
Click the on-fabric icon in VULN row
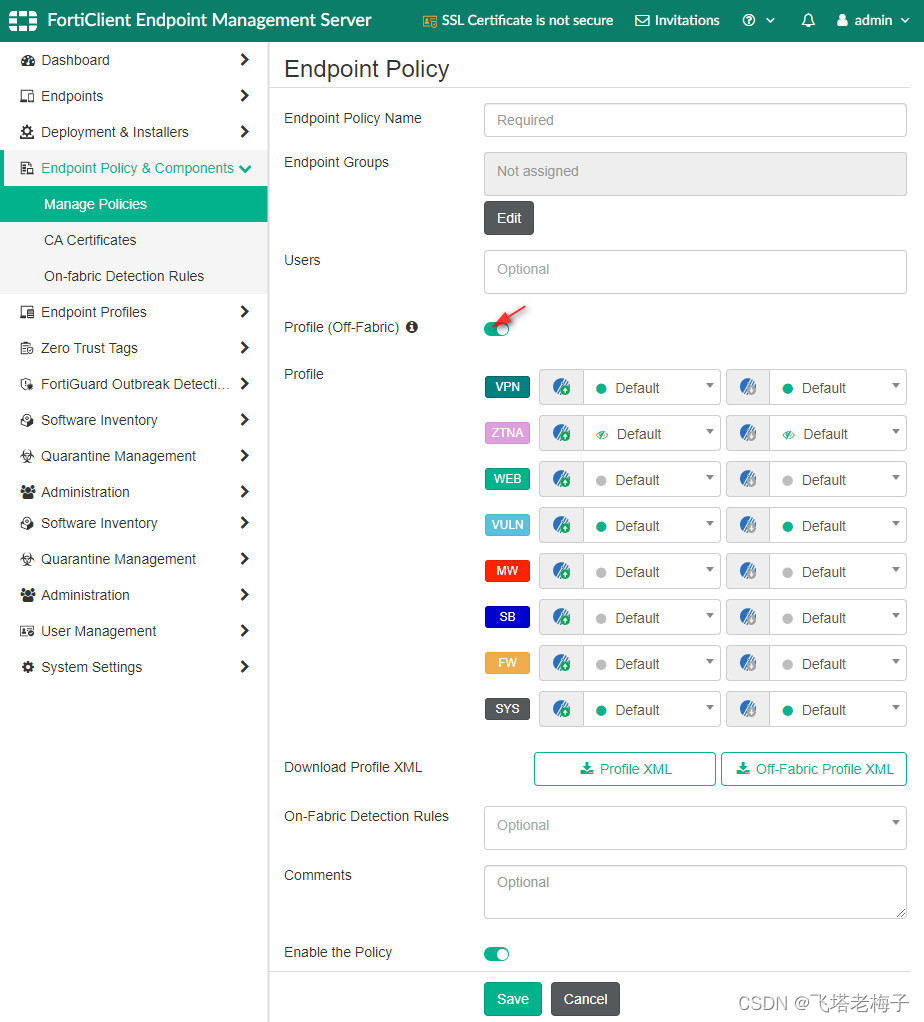pyautogui.click(x=562, y=525)
